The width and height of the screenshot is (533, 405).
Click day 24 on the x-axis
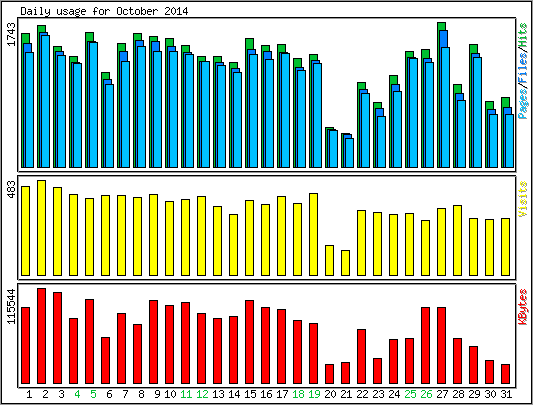pyautogui.click(x=394, y=394)
